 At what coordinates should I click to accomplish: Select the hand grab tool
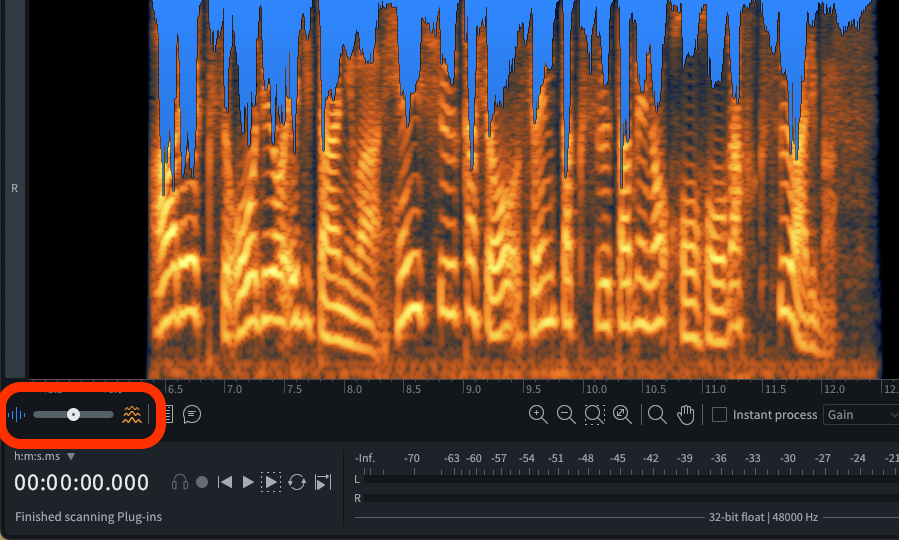(x=686, y=414)
